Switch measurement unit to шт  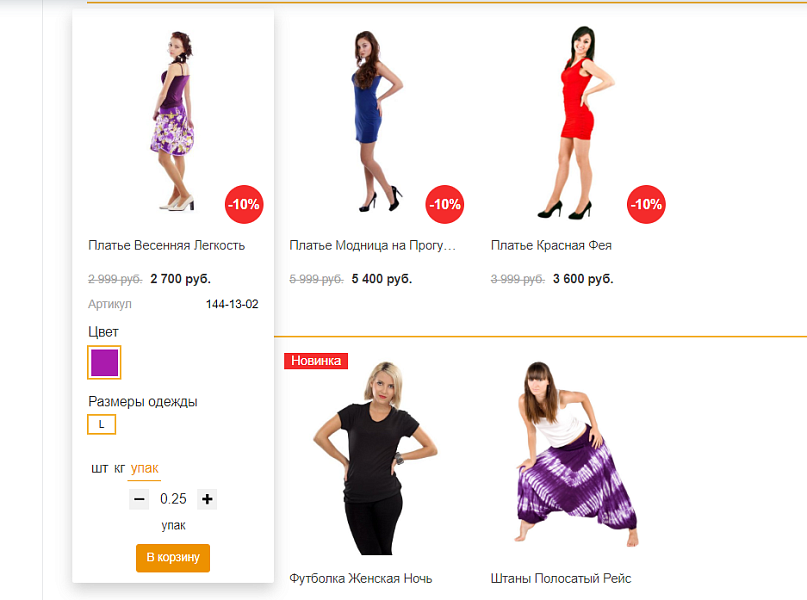pyautogui.click(x=99, y=468)
